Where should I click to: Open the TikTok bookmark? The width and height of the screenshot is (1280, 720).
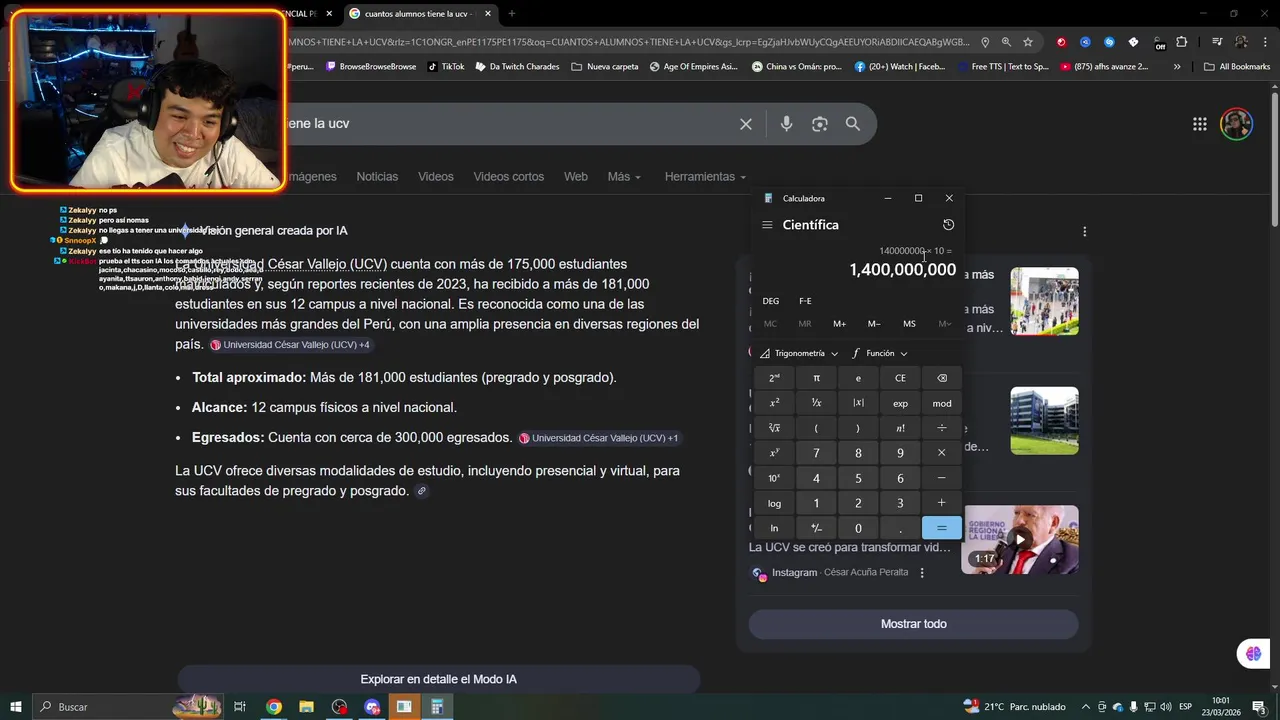tap(446, 67)
